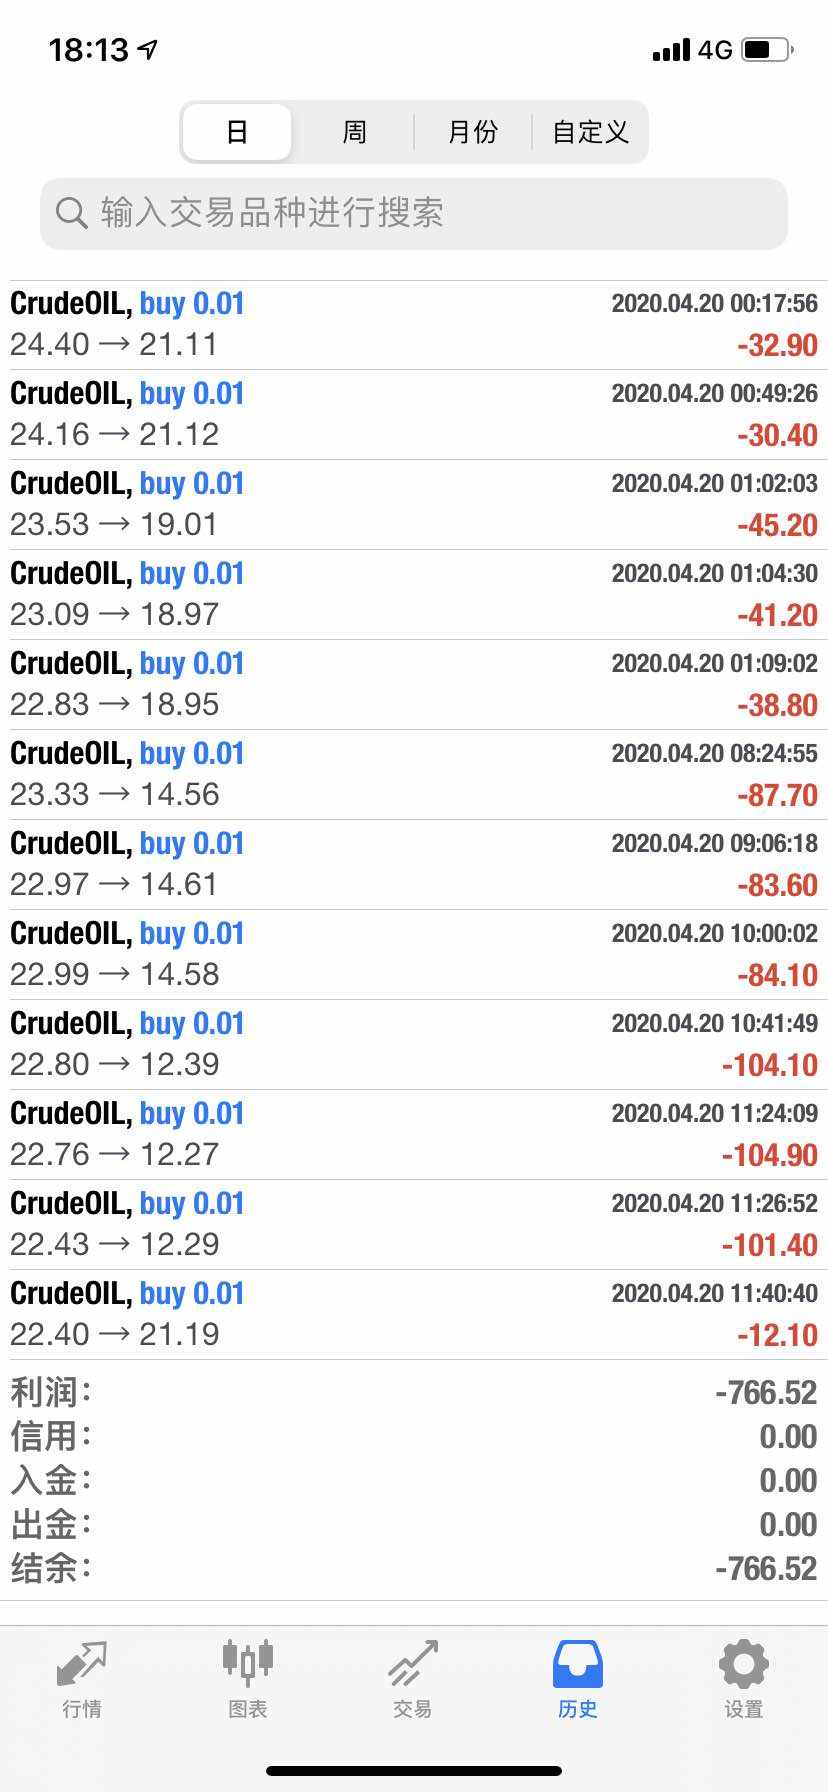
Task: Select CrudeOIL trade 23.33 → 14.56
Action: click(x=414, y=774)
